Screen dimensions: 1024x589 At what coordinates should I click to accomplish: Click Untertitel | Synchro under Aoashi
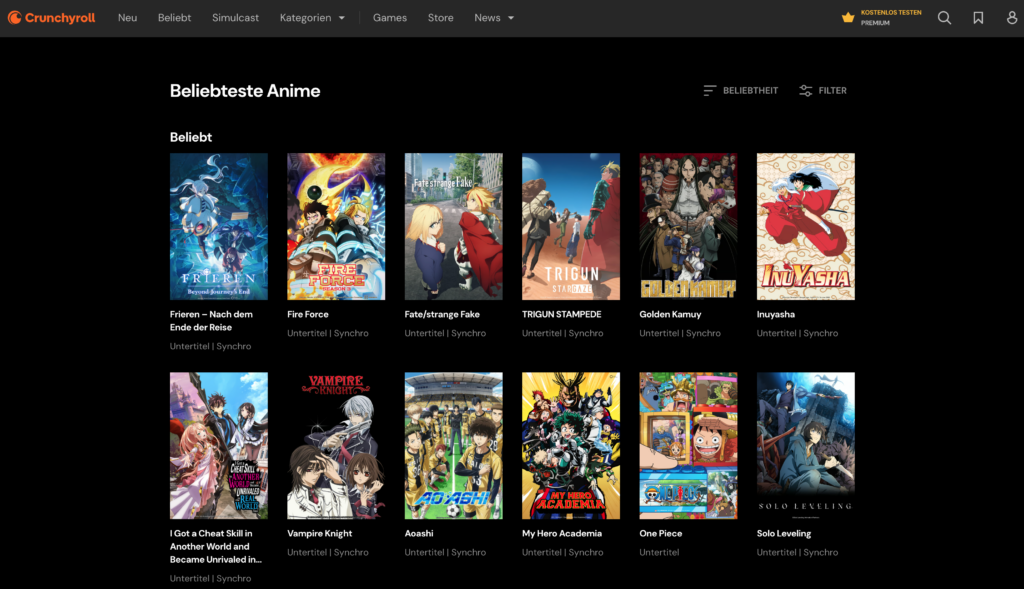(445, 552)
